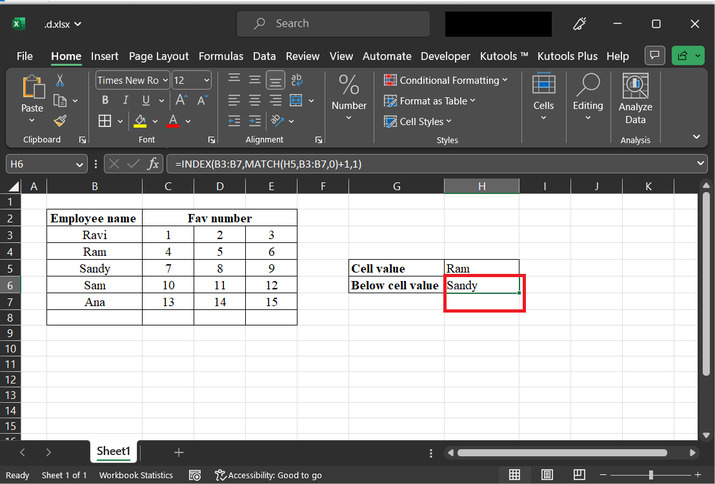Image resolution: width=715 pixels, height=484 pixels.
Task: Click the red font color swatch
Action: coord(173,121)
